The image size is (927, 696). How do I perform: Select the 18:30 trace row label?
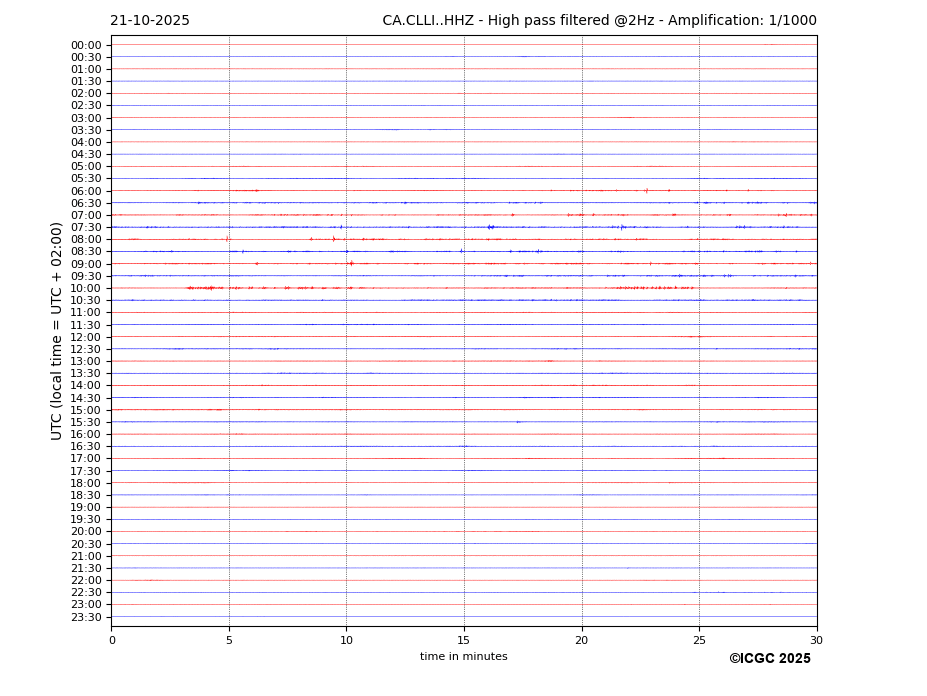(86, 495)
